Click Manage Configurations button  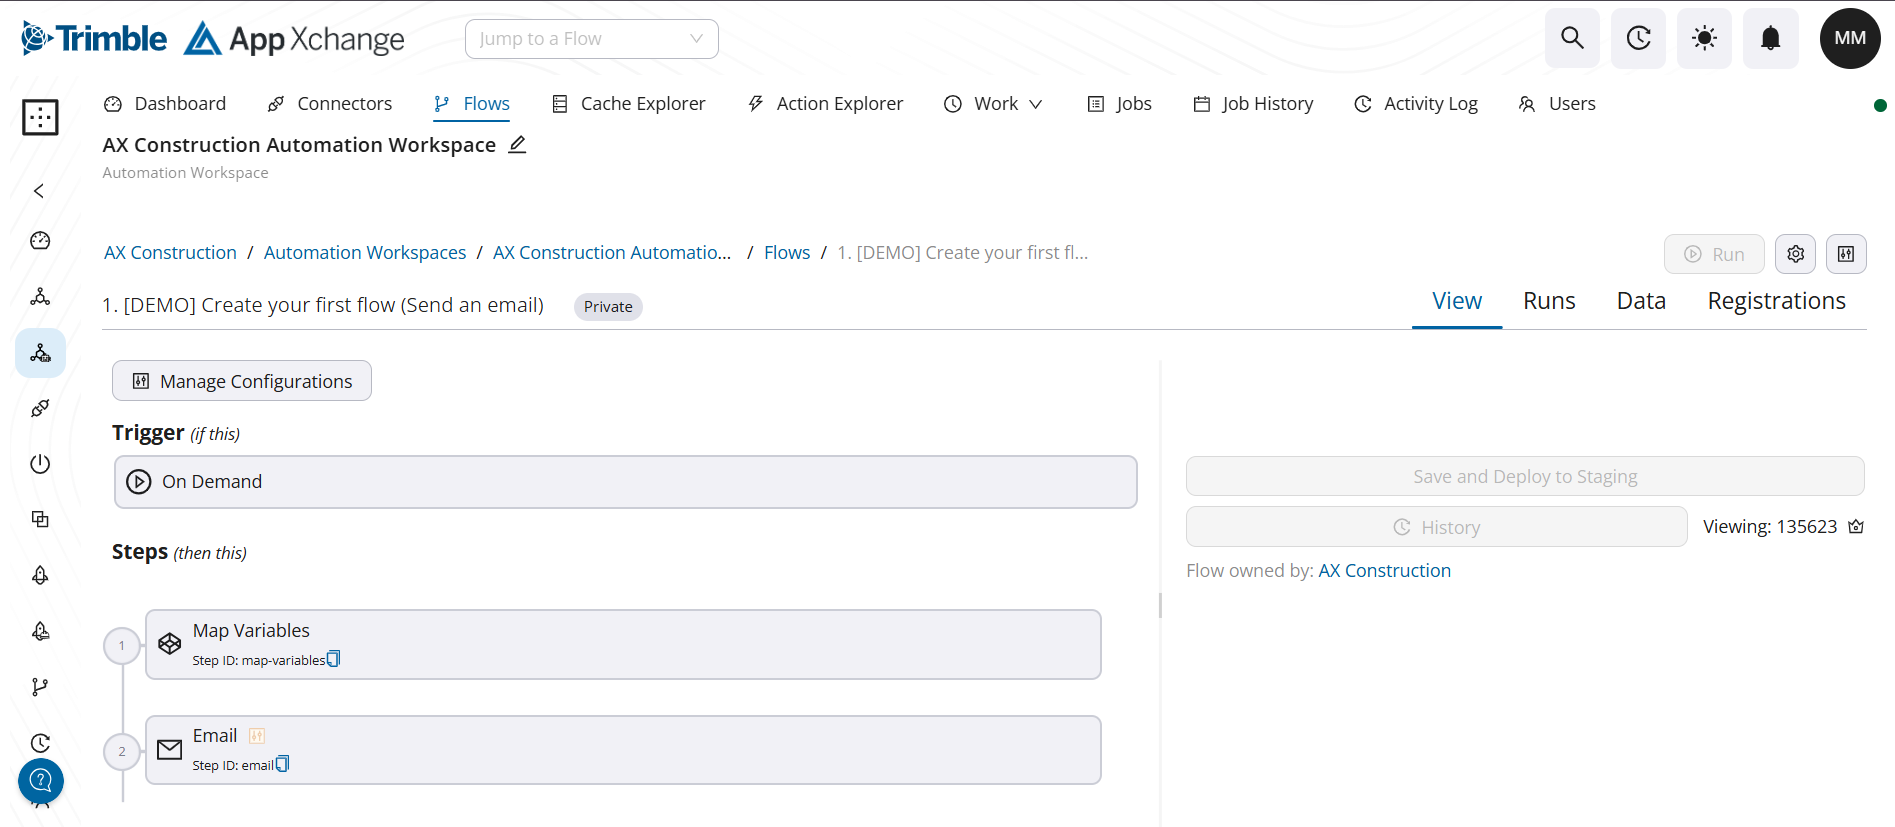[x=242, y=381]
